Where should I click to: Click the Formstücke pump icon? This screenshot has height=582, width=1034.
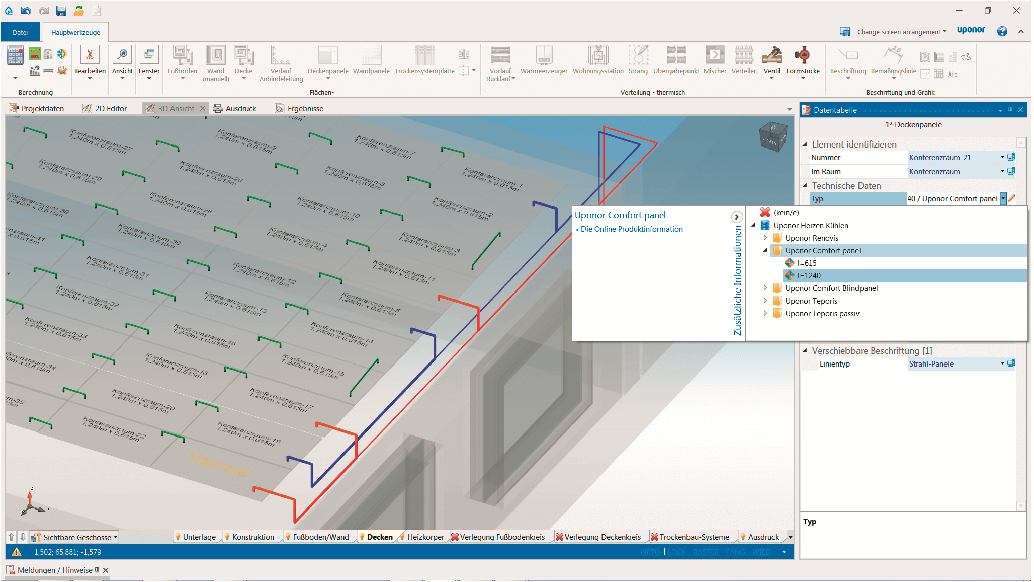pyautogui.click(x=801, y=56)
